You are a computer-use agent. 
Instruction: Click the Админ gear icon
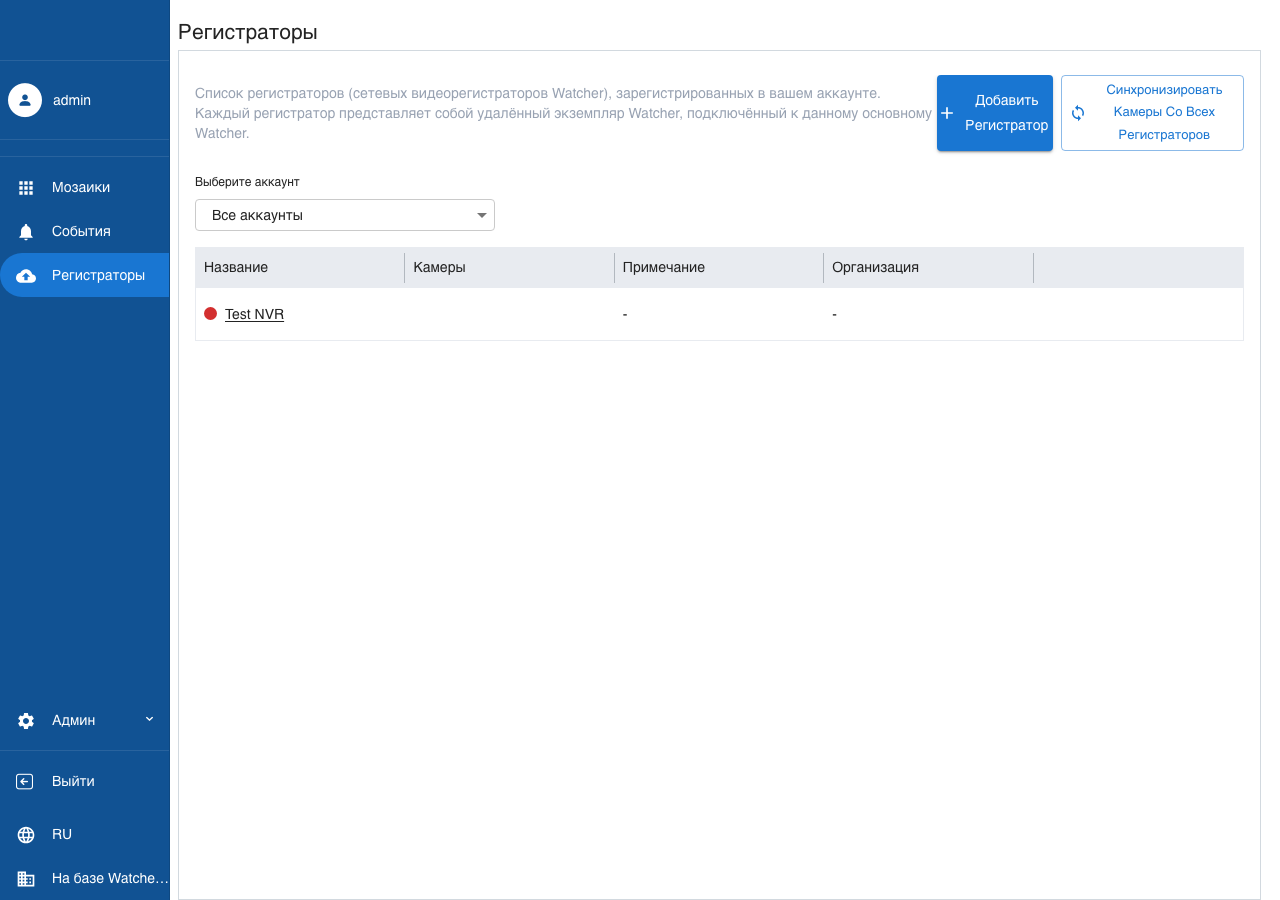tap(26, 721)
